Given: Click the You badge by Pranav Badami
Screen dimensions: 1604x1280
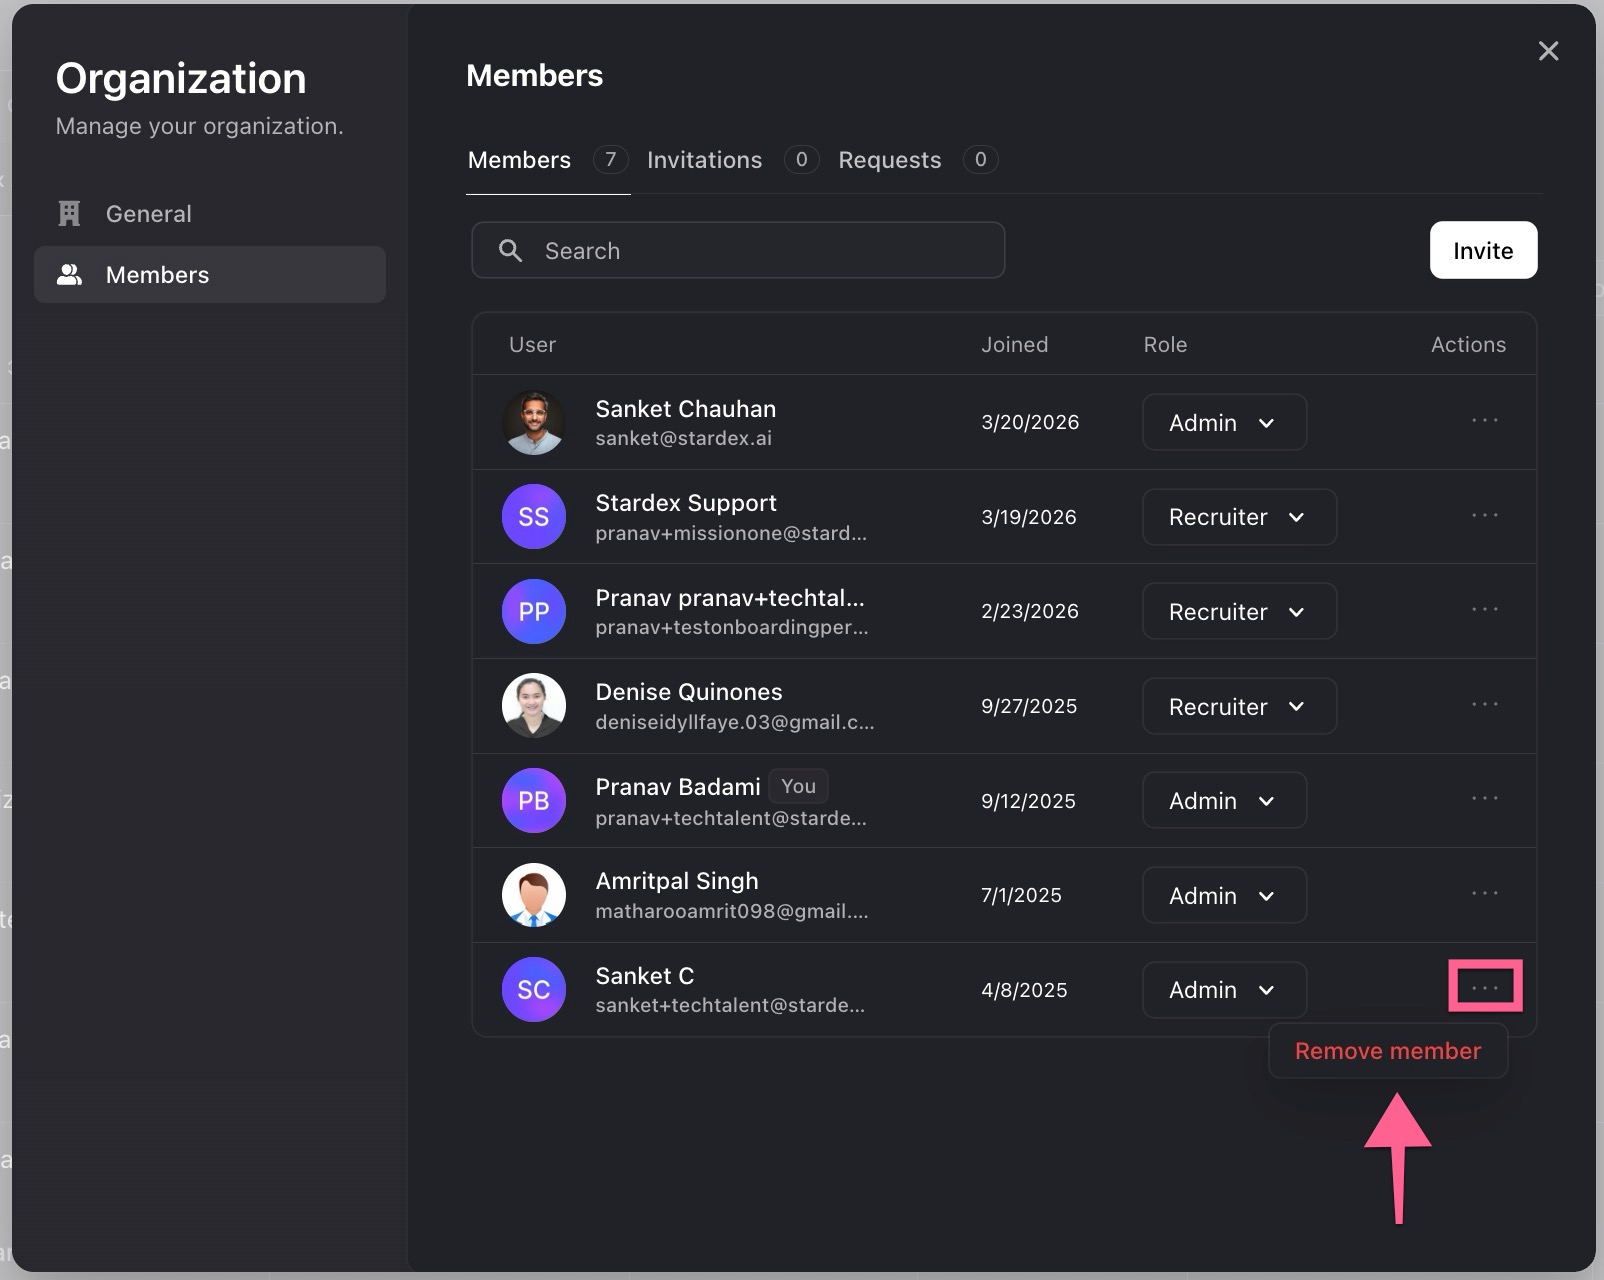Looking at the screenshot, I should coord(798,786).
